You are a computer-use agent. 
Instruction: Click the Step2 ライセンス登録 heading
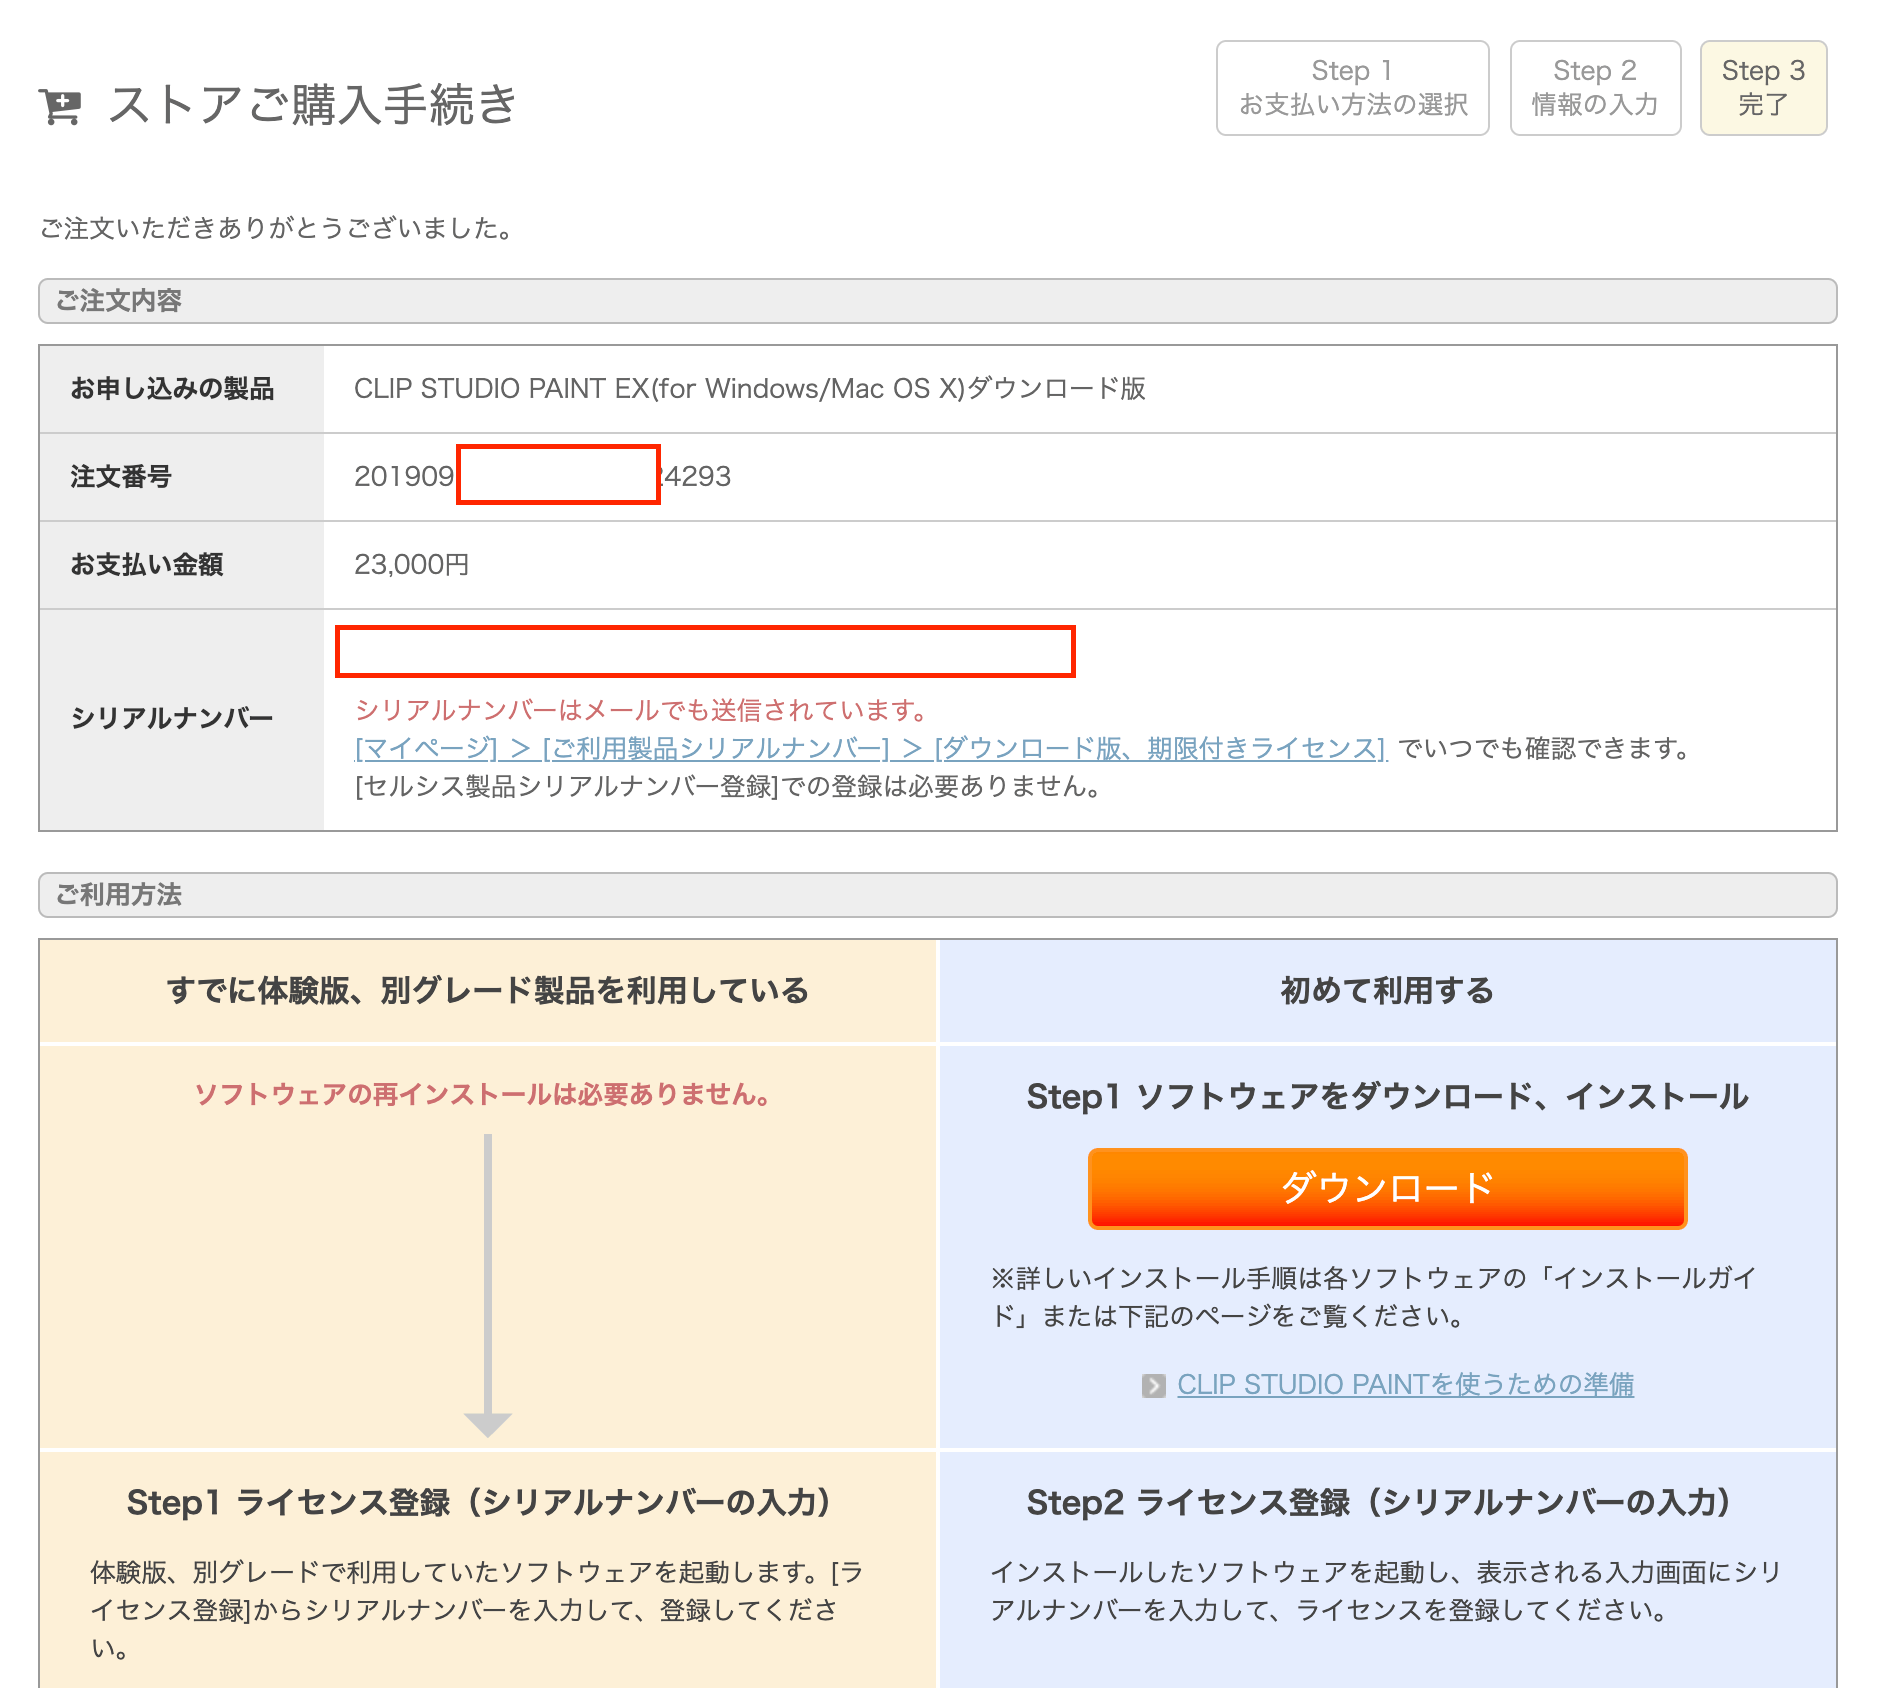1379,1502
